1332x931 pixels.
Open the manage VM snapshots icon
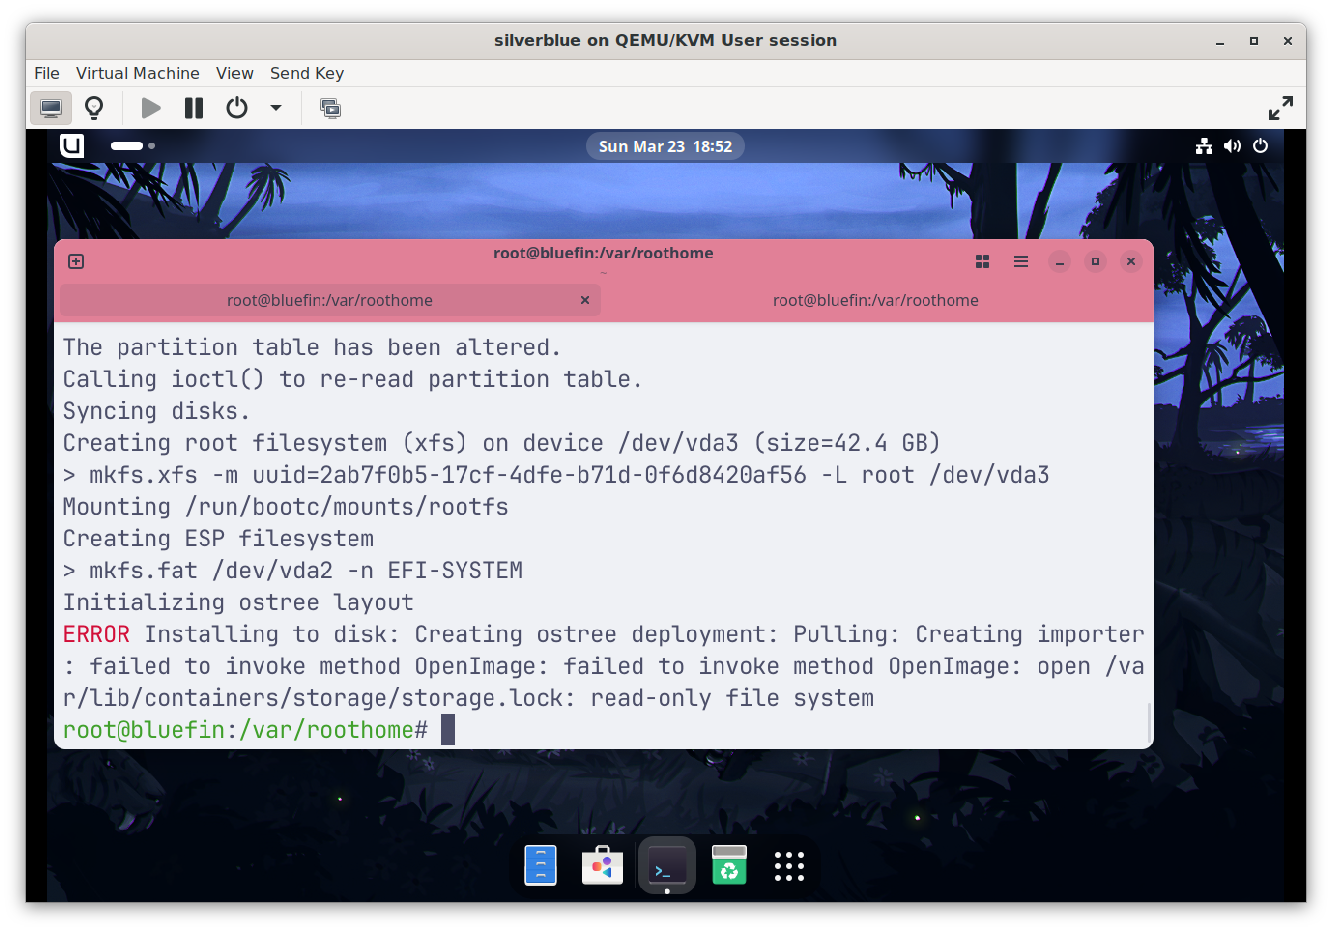(x=330, y=108)
